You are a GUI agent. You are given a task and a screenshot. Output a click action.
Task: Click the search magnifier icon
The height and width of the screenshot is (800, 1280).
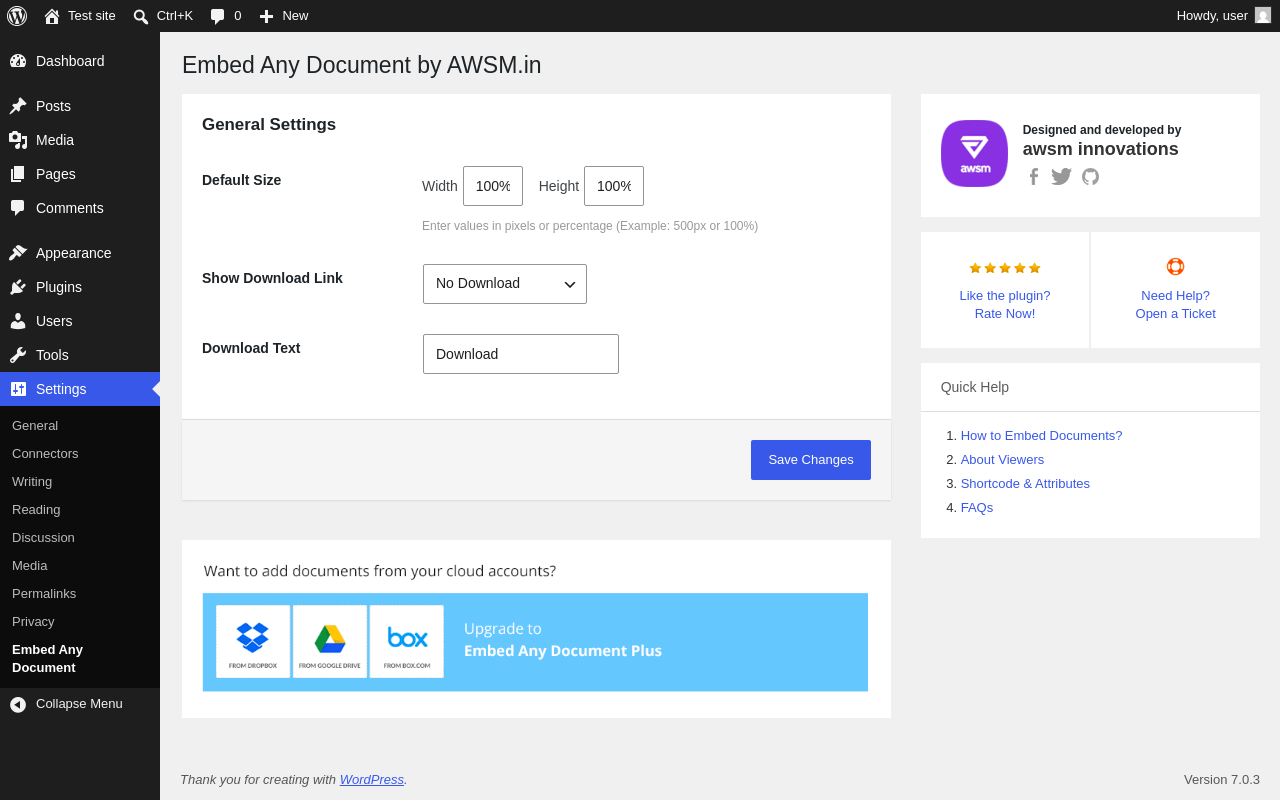pyautogui.click(x=141, y=16)
